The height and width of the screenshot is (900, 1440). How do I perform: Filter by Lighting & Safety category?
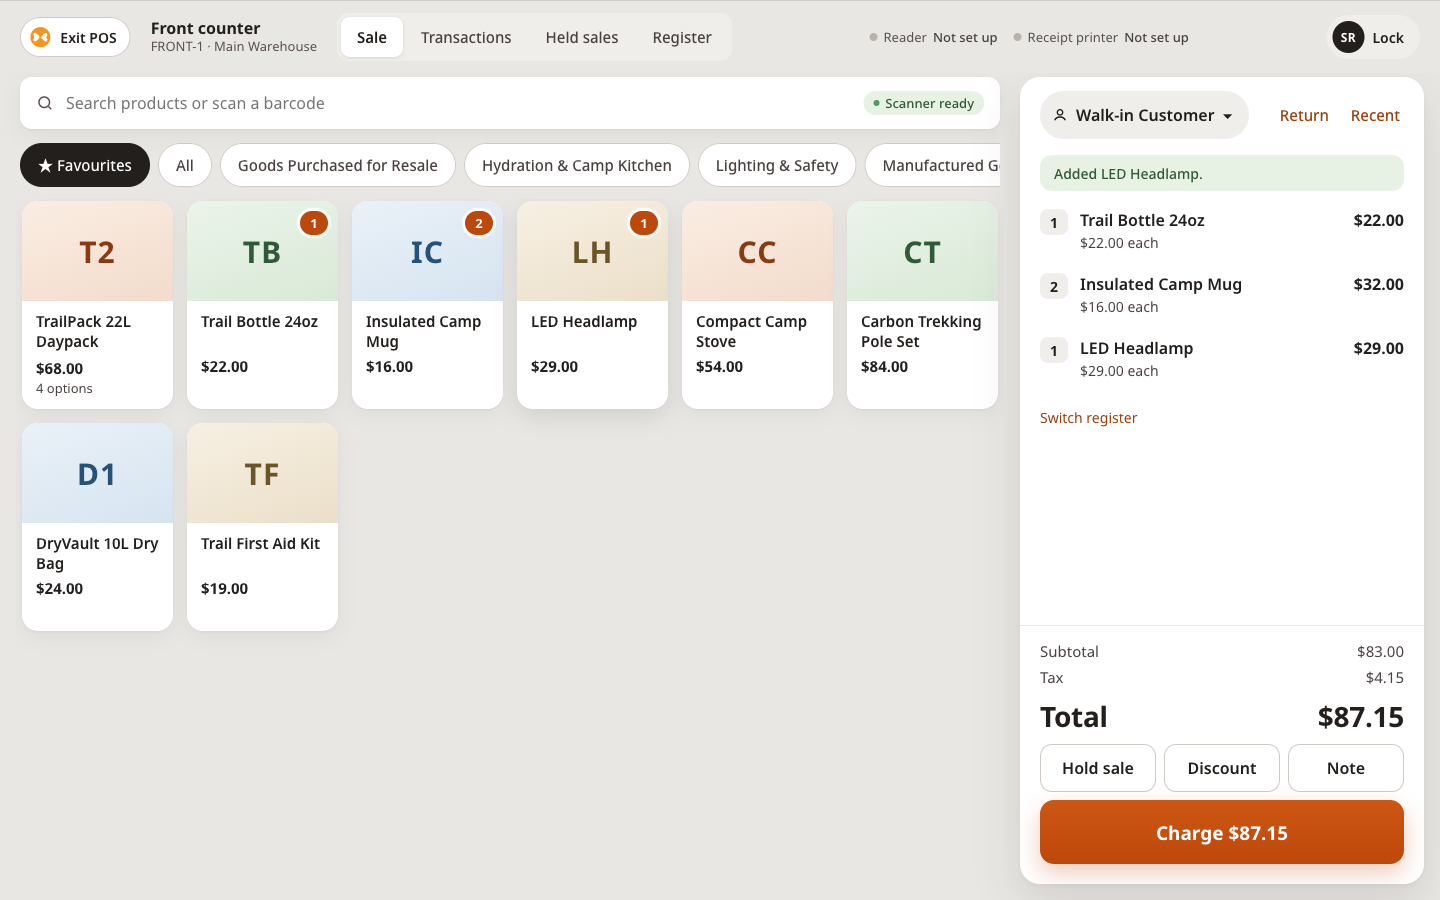pos(777,165)
